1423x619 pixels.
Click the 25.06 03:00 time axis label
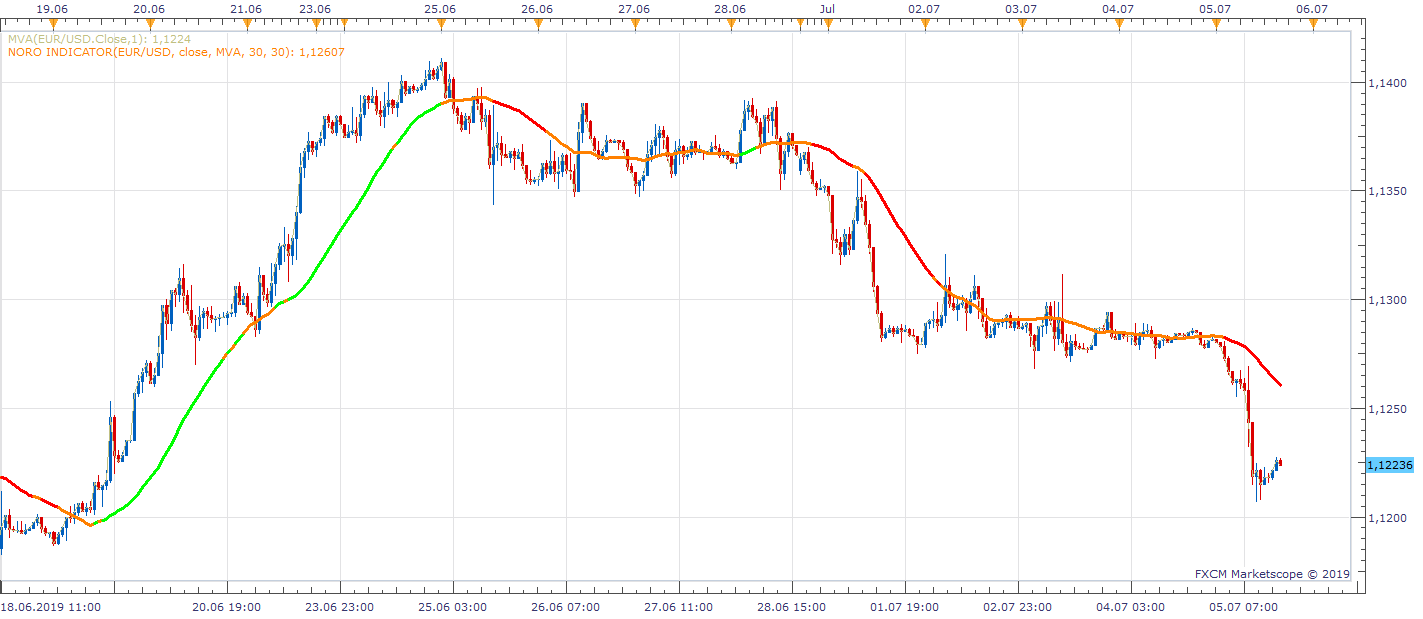pos(454,607)
